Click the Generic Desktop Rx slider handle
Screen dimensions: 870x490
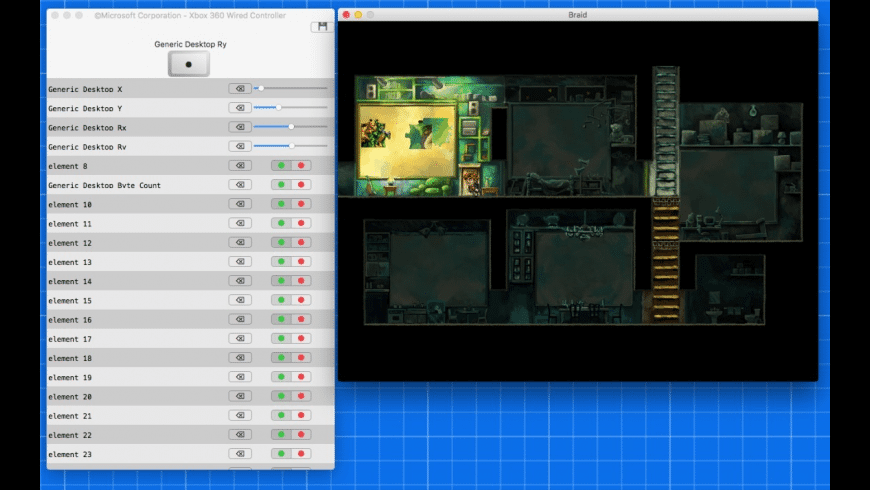click(x=291, y=127)
